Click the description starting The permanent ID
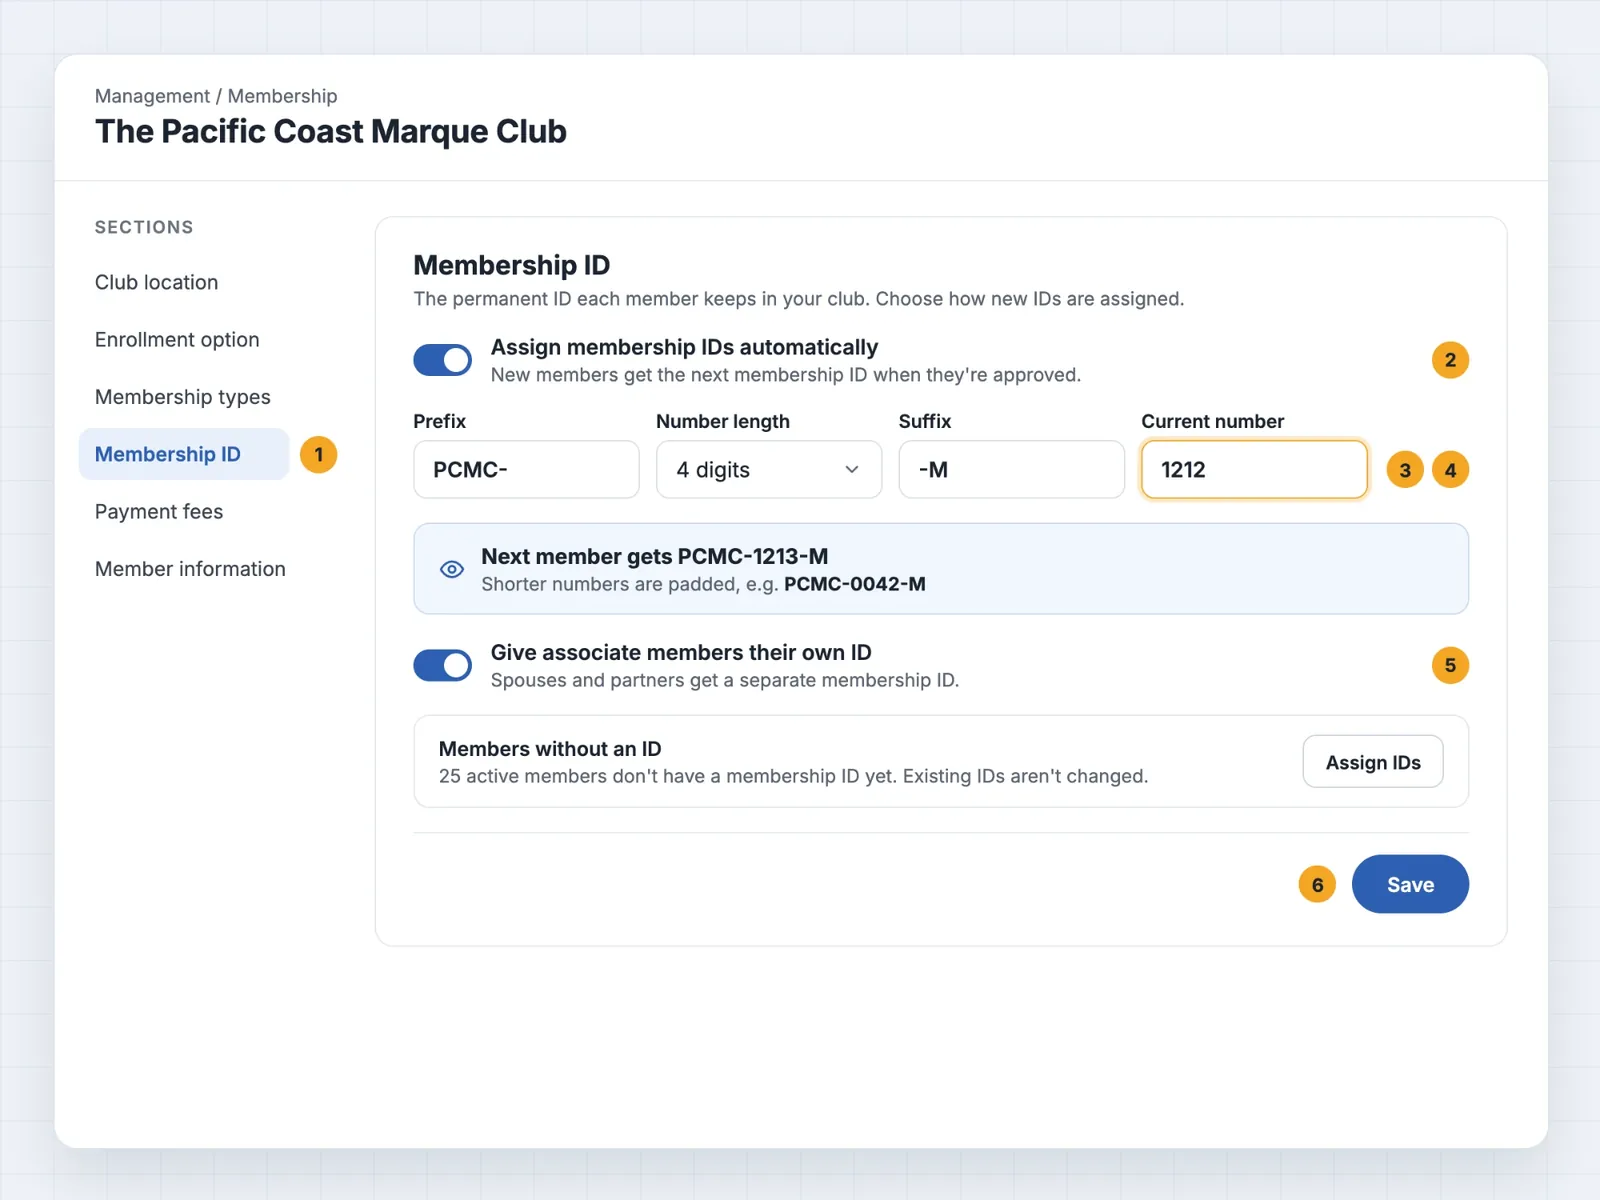 799,299
